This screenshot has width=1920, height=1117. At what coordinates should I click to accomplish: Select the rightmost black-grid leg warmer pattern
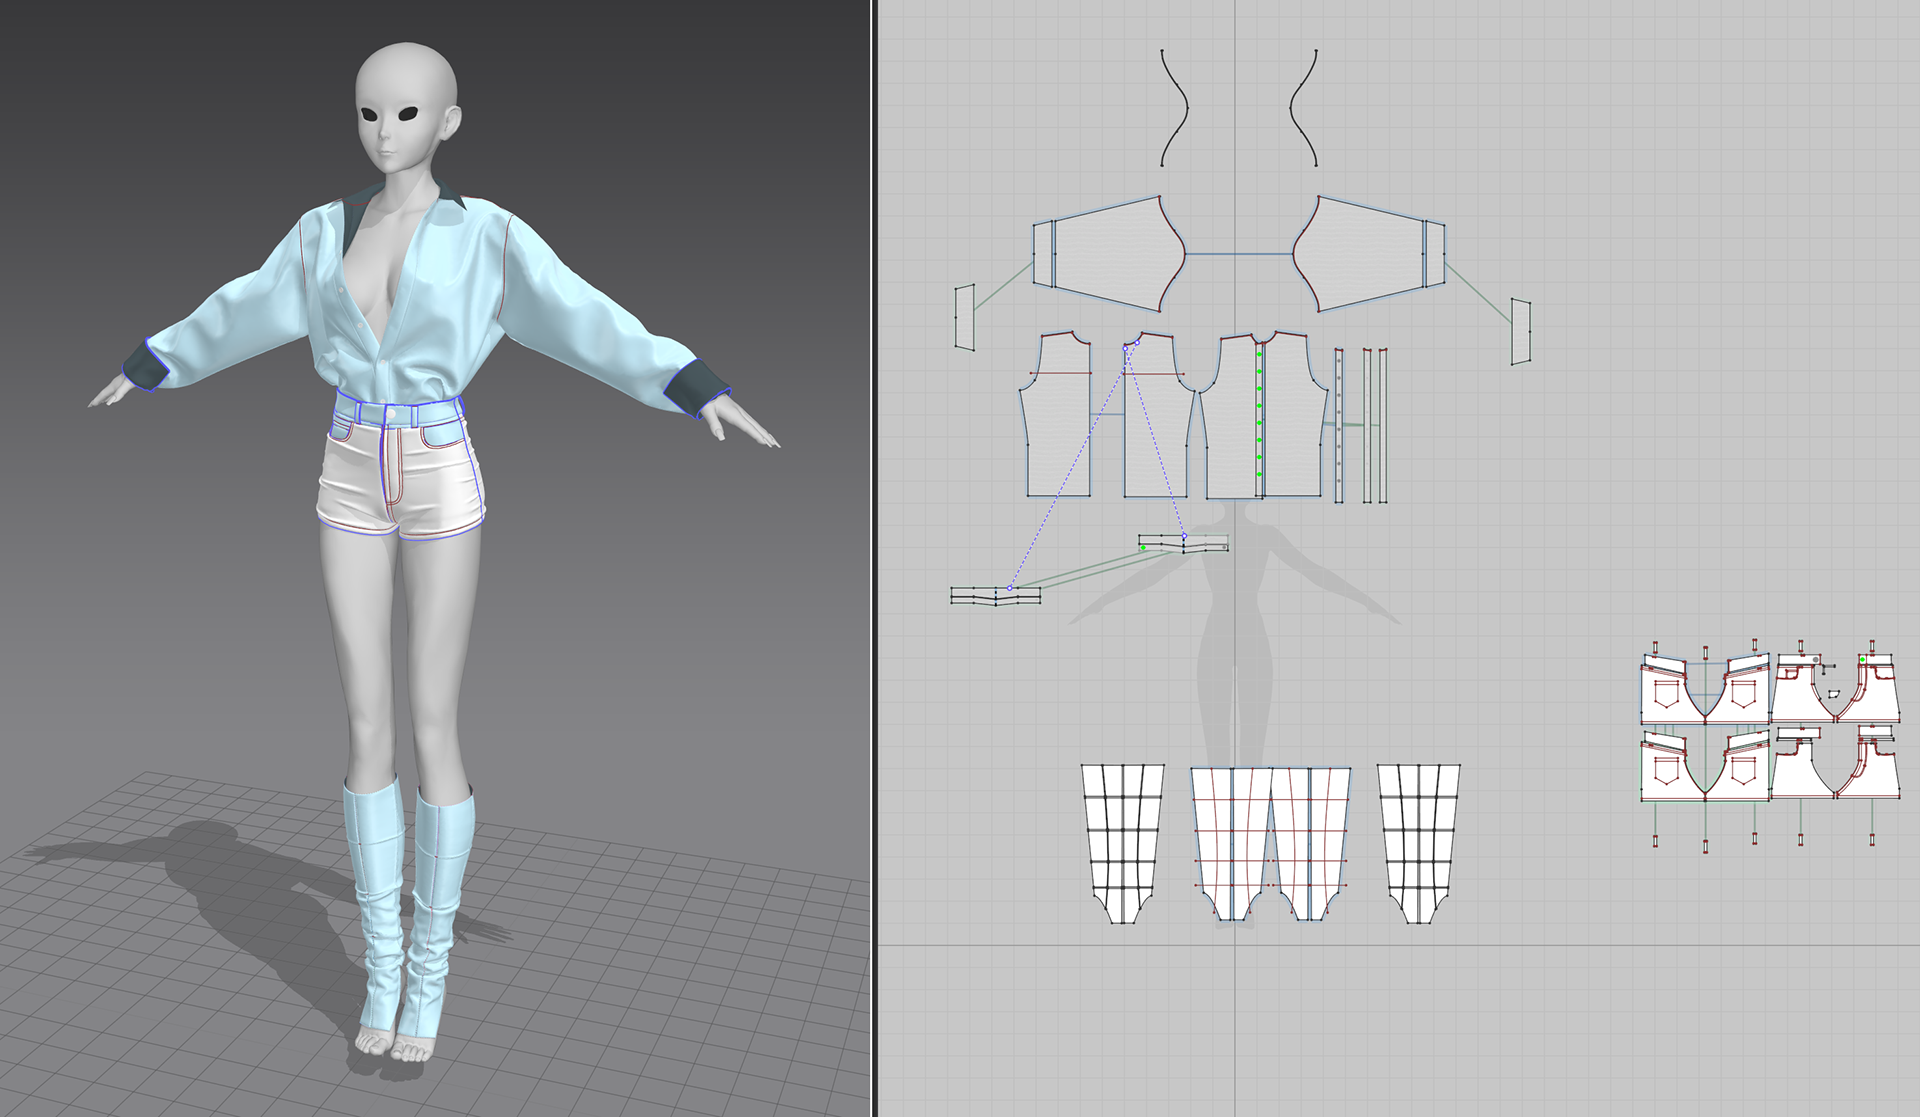click(1419, 843)
